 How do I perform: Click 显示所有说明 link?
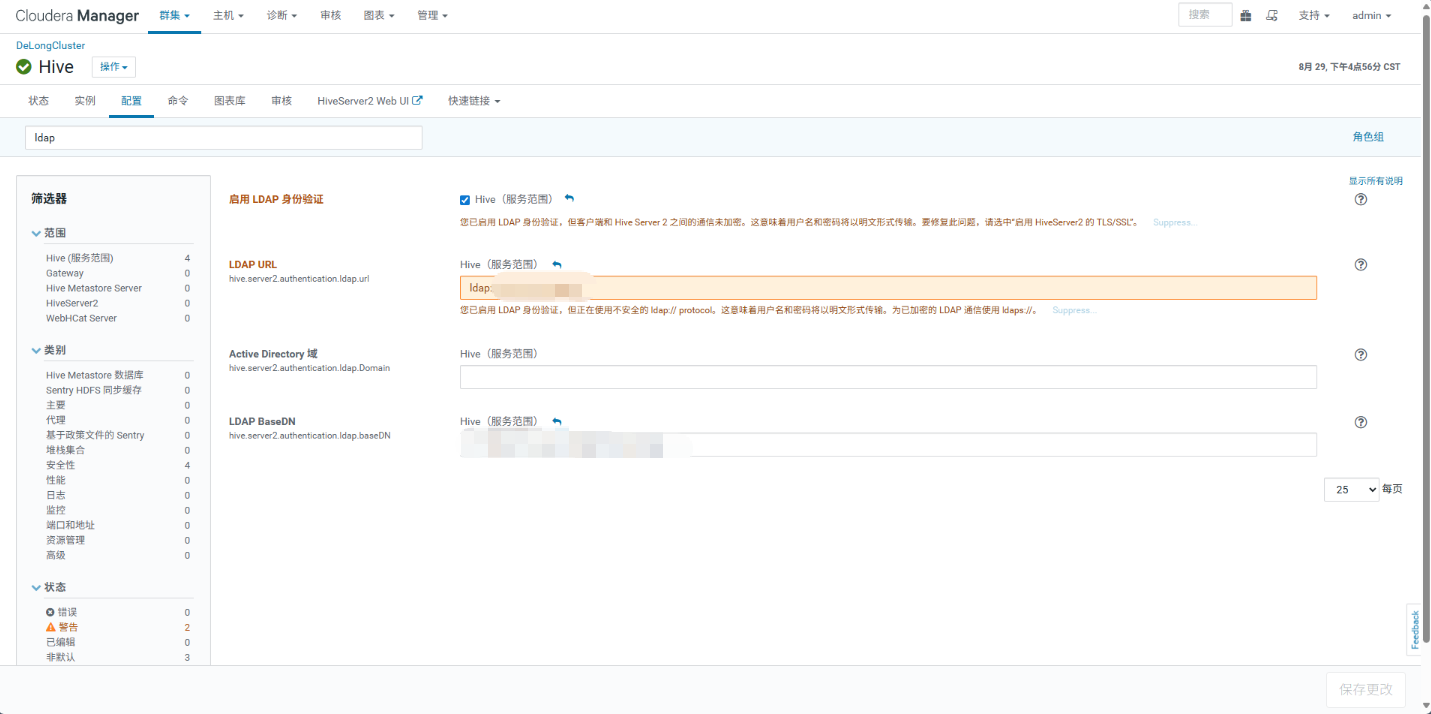[1375, 181]
